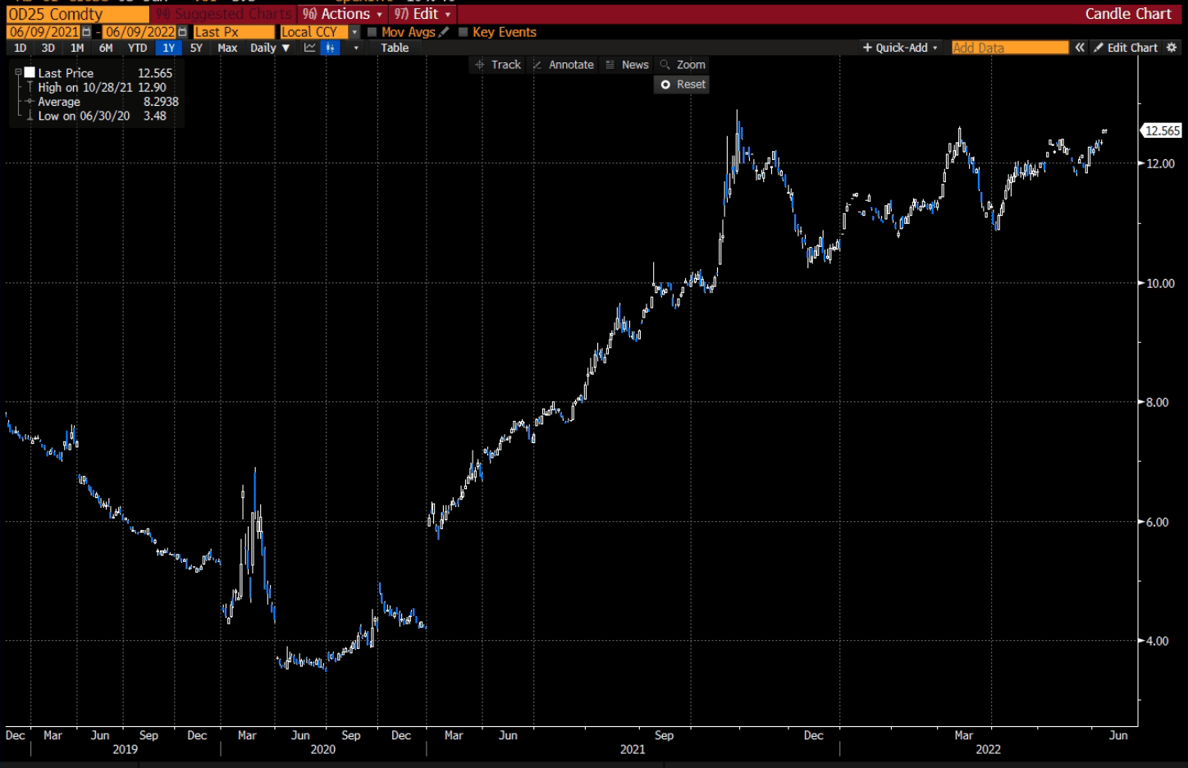
Task: Click the 2021 year label on axis
Action: coord(633,749)
